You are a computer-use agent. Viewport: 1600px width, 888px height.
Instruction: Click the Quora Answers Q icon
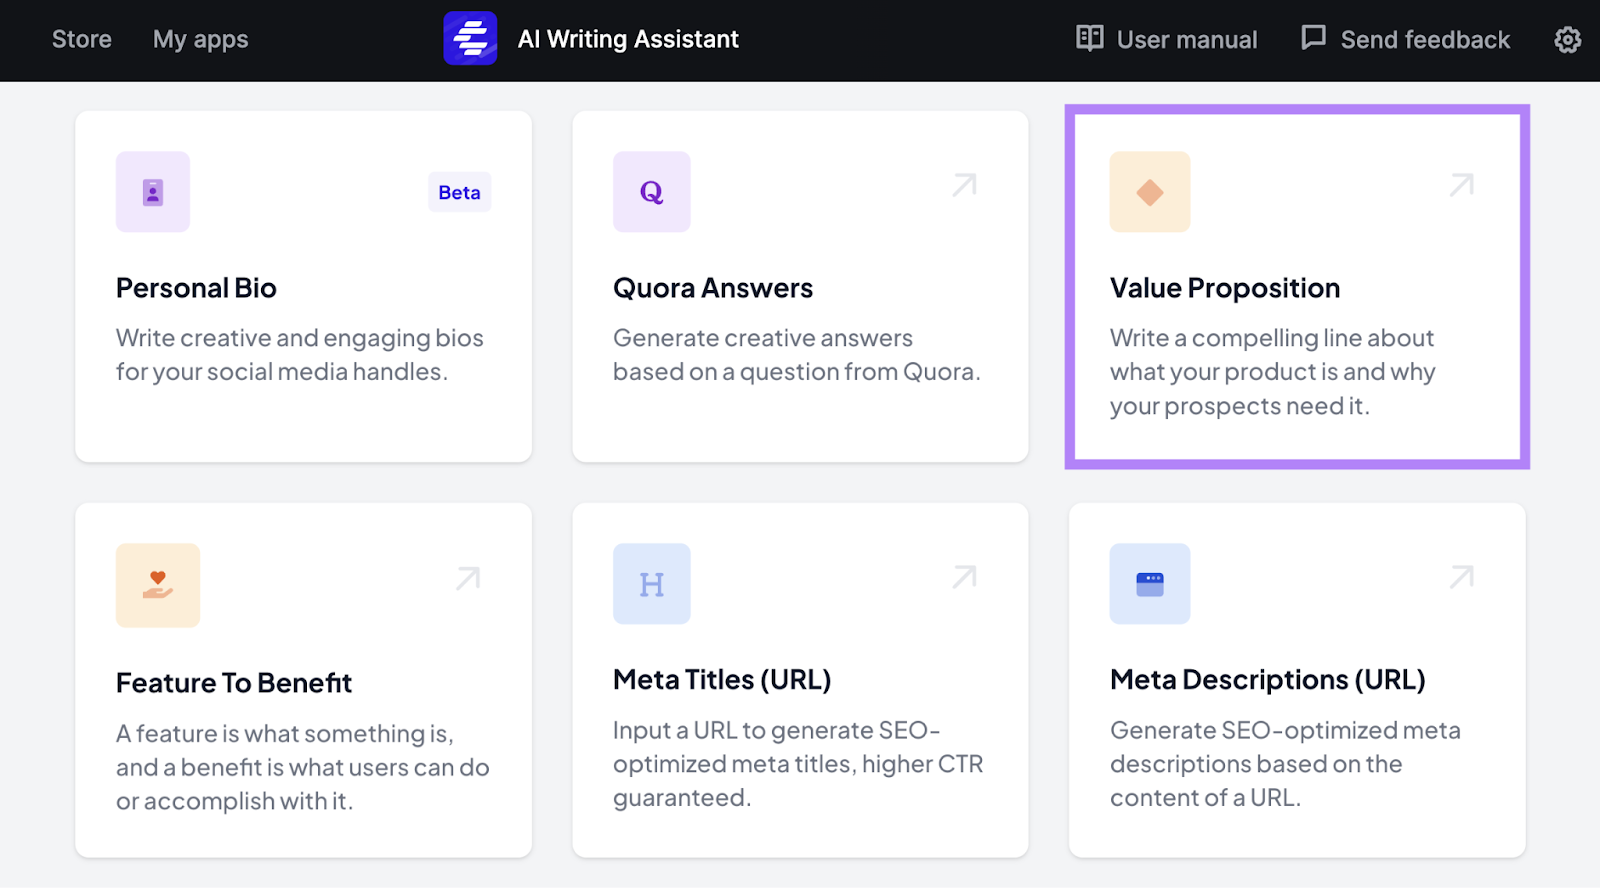(651, 192)
